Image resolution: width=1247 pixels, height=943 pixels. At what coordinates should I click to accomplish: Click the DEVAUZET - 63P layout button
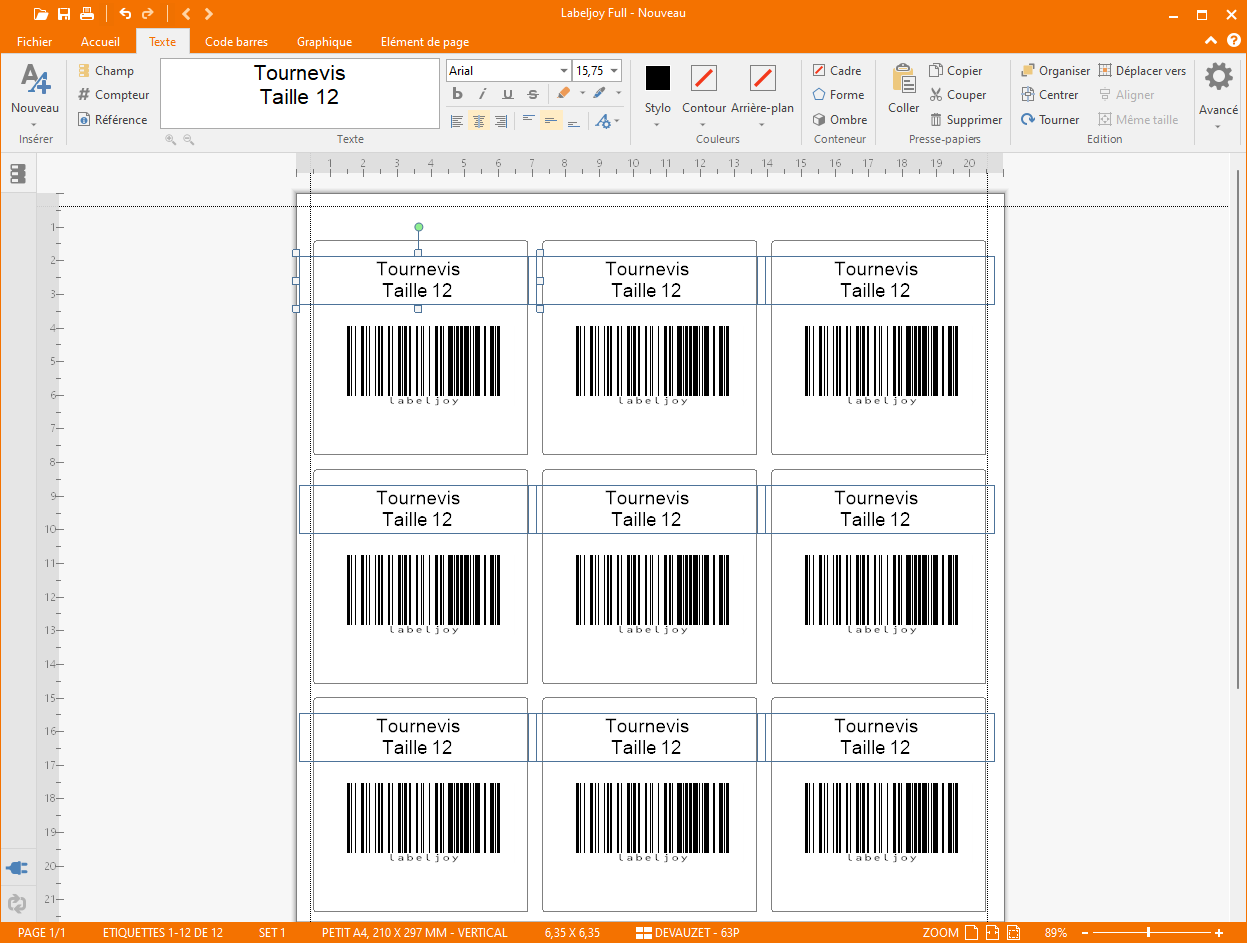coord(688,933)
